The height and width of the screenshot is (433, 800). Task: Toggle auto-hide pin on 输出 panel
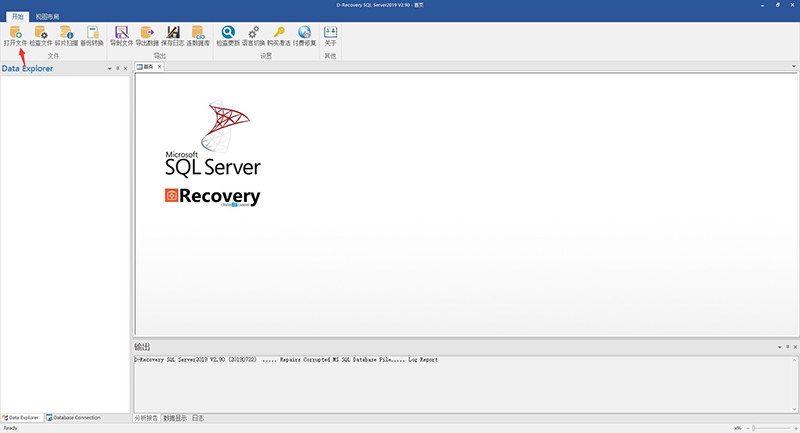tap(787, 347)
